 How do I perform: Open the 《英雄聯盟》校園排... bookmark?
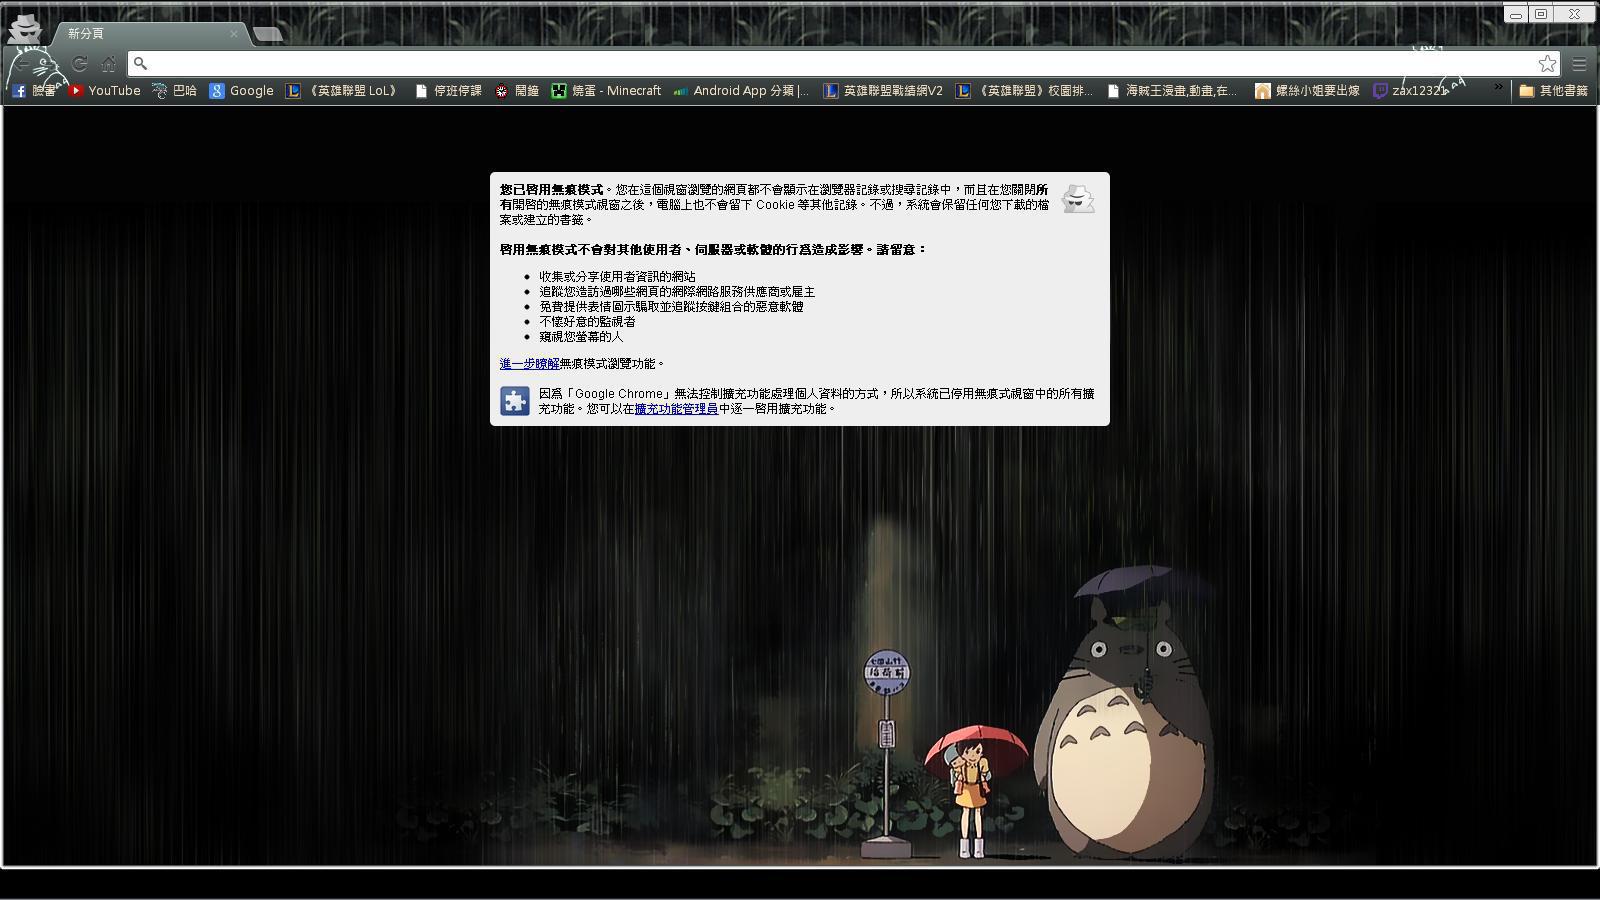(x=1024, y=91)
